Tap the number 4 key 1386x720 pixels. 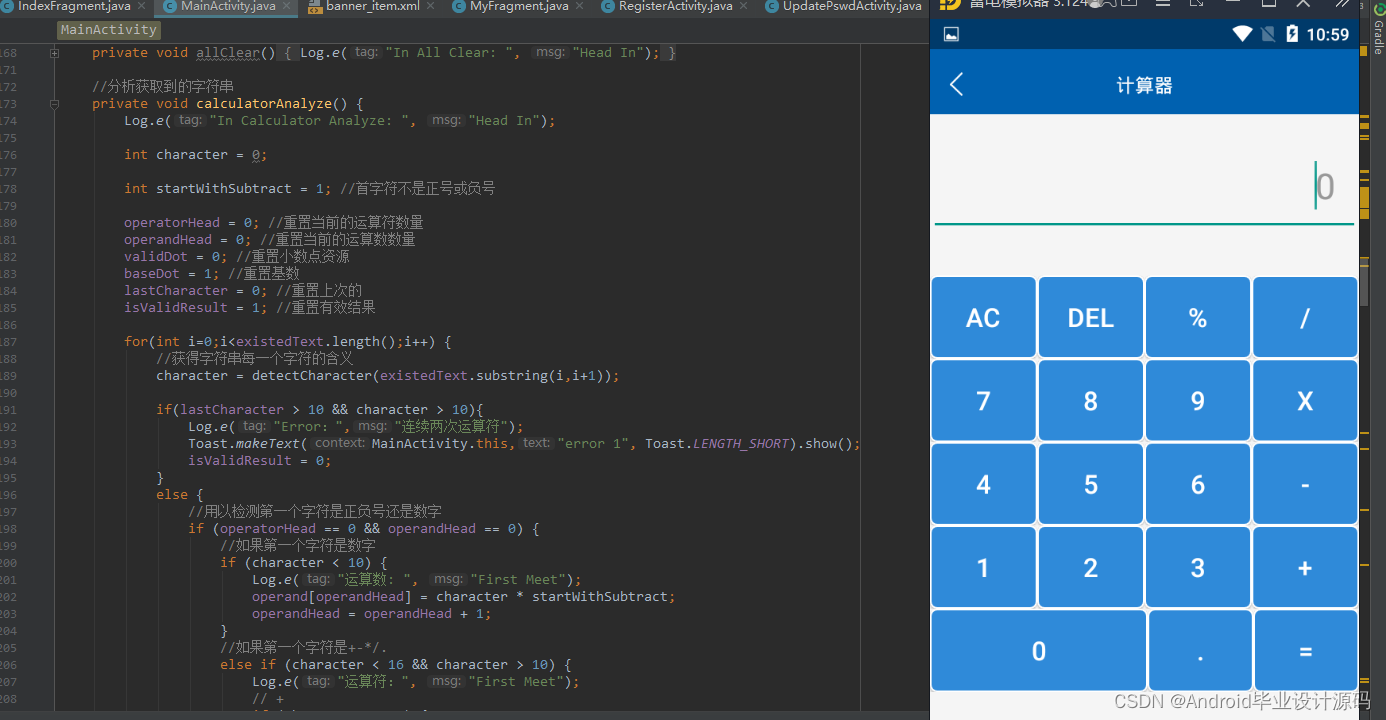pos(983,484)
